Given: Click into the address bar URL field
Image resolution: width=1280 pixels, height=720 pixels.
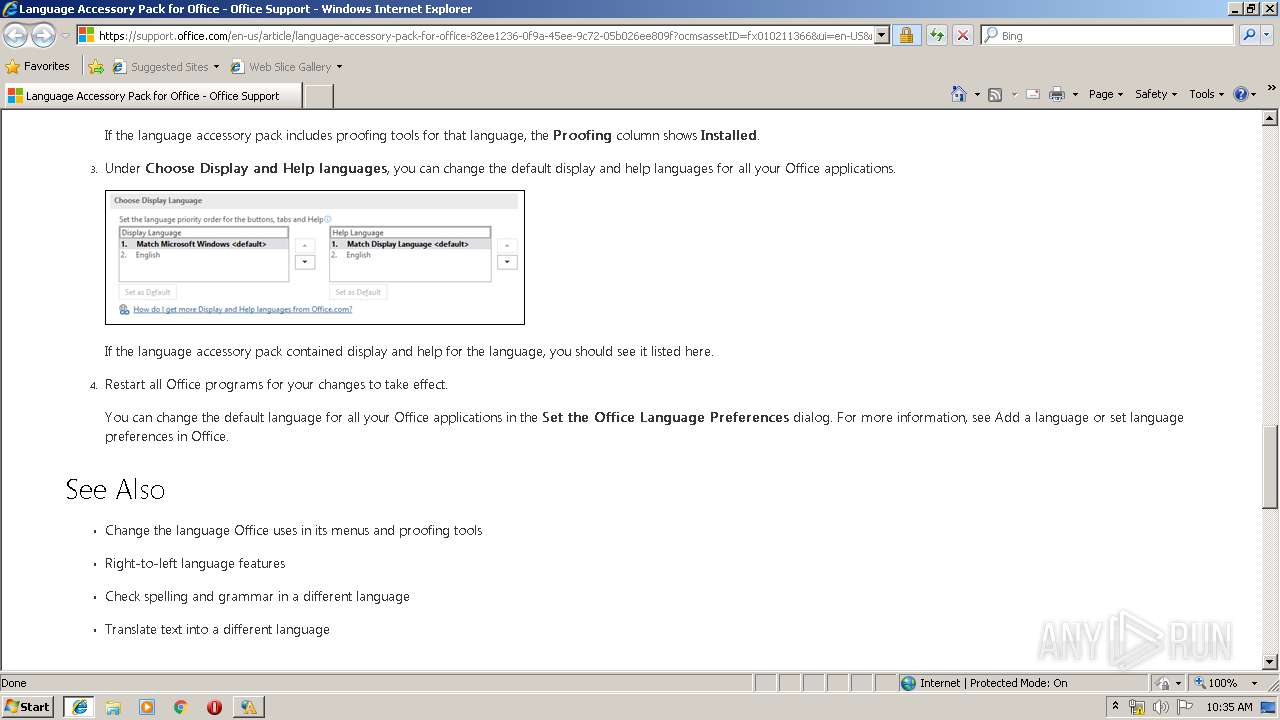Looking at the screenshot, I should (485, 36).
